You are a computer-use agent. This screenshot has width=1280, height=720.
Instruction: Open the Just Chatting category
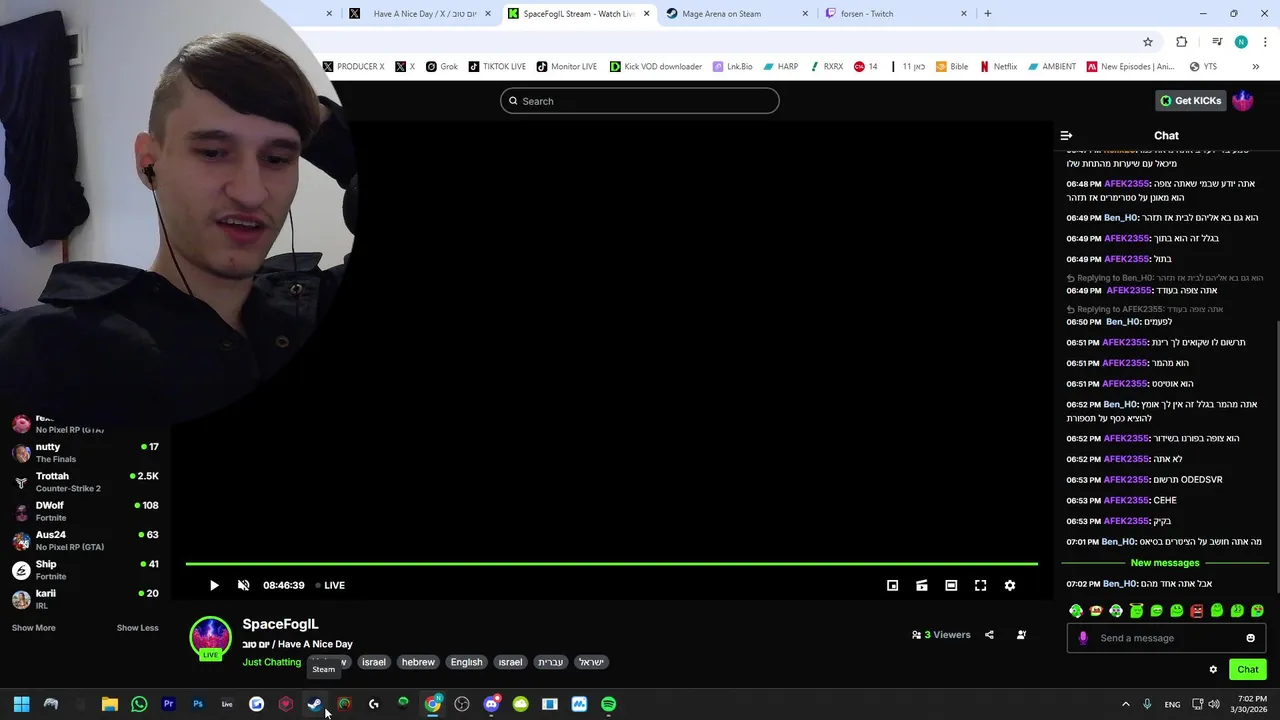(x=271, y=662)
